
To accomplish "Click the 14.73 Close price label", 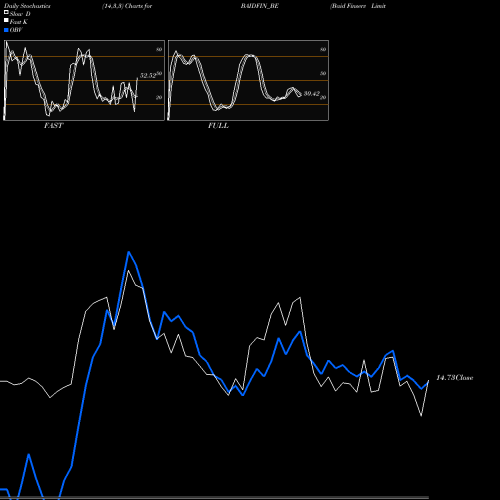I will pyautogui.click(x=455, y=378).
